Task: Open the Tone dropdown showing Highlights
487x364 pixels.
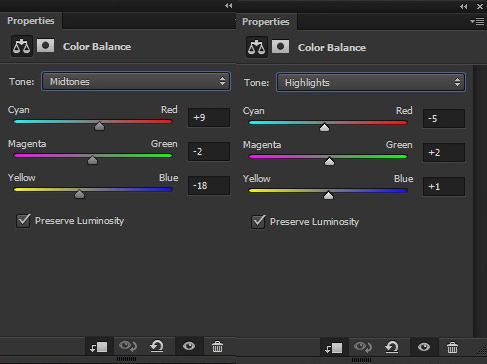Action: (371, 82)
